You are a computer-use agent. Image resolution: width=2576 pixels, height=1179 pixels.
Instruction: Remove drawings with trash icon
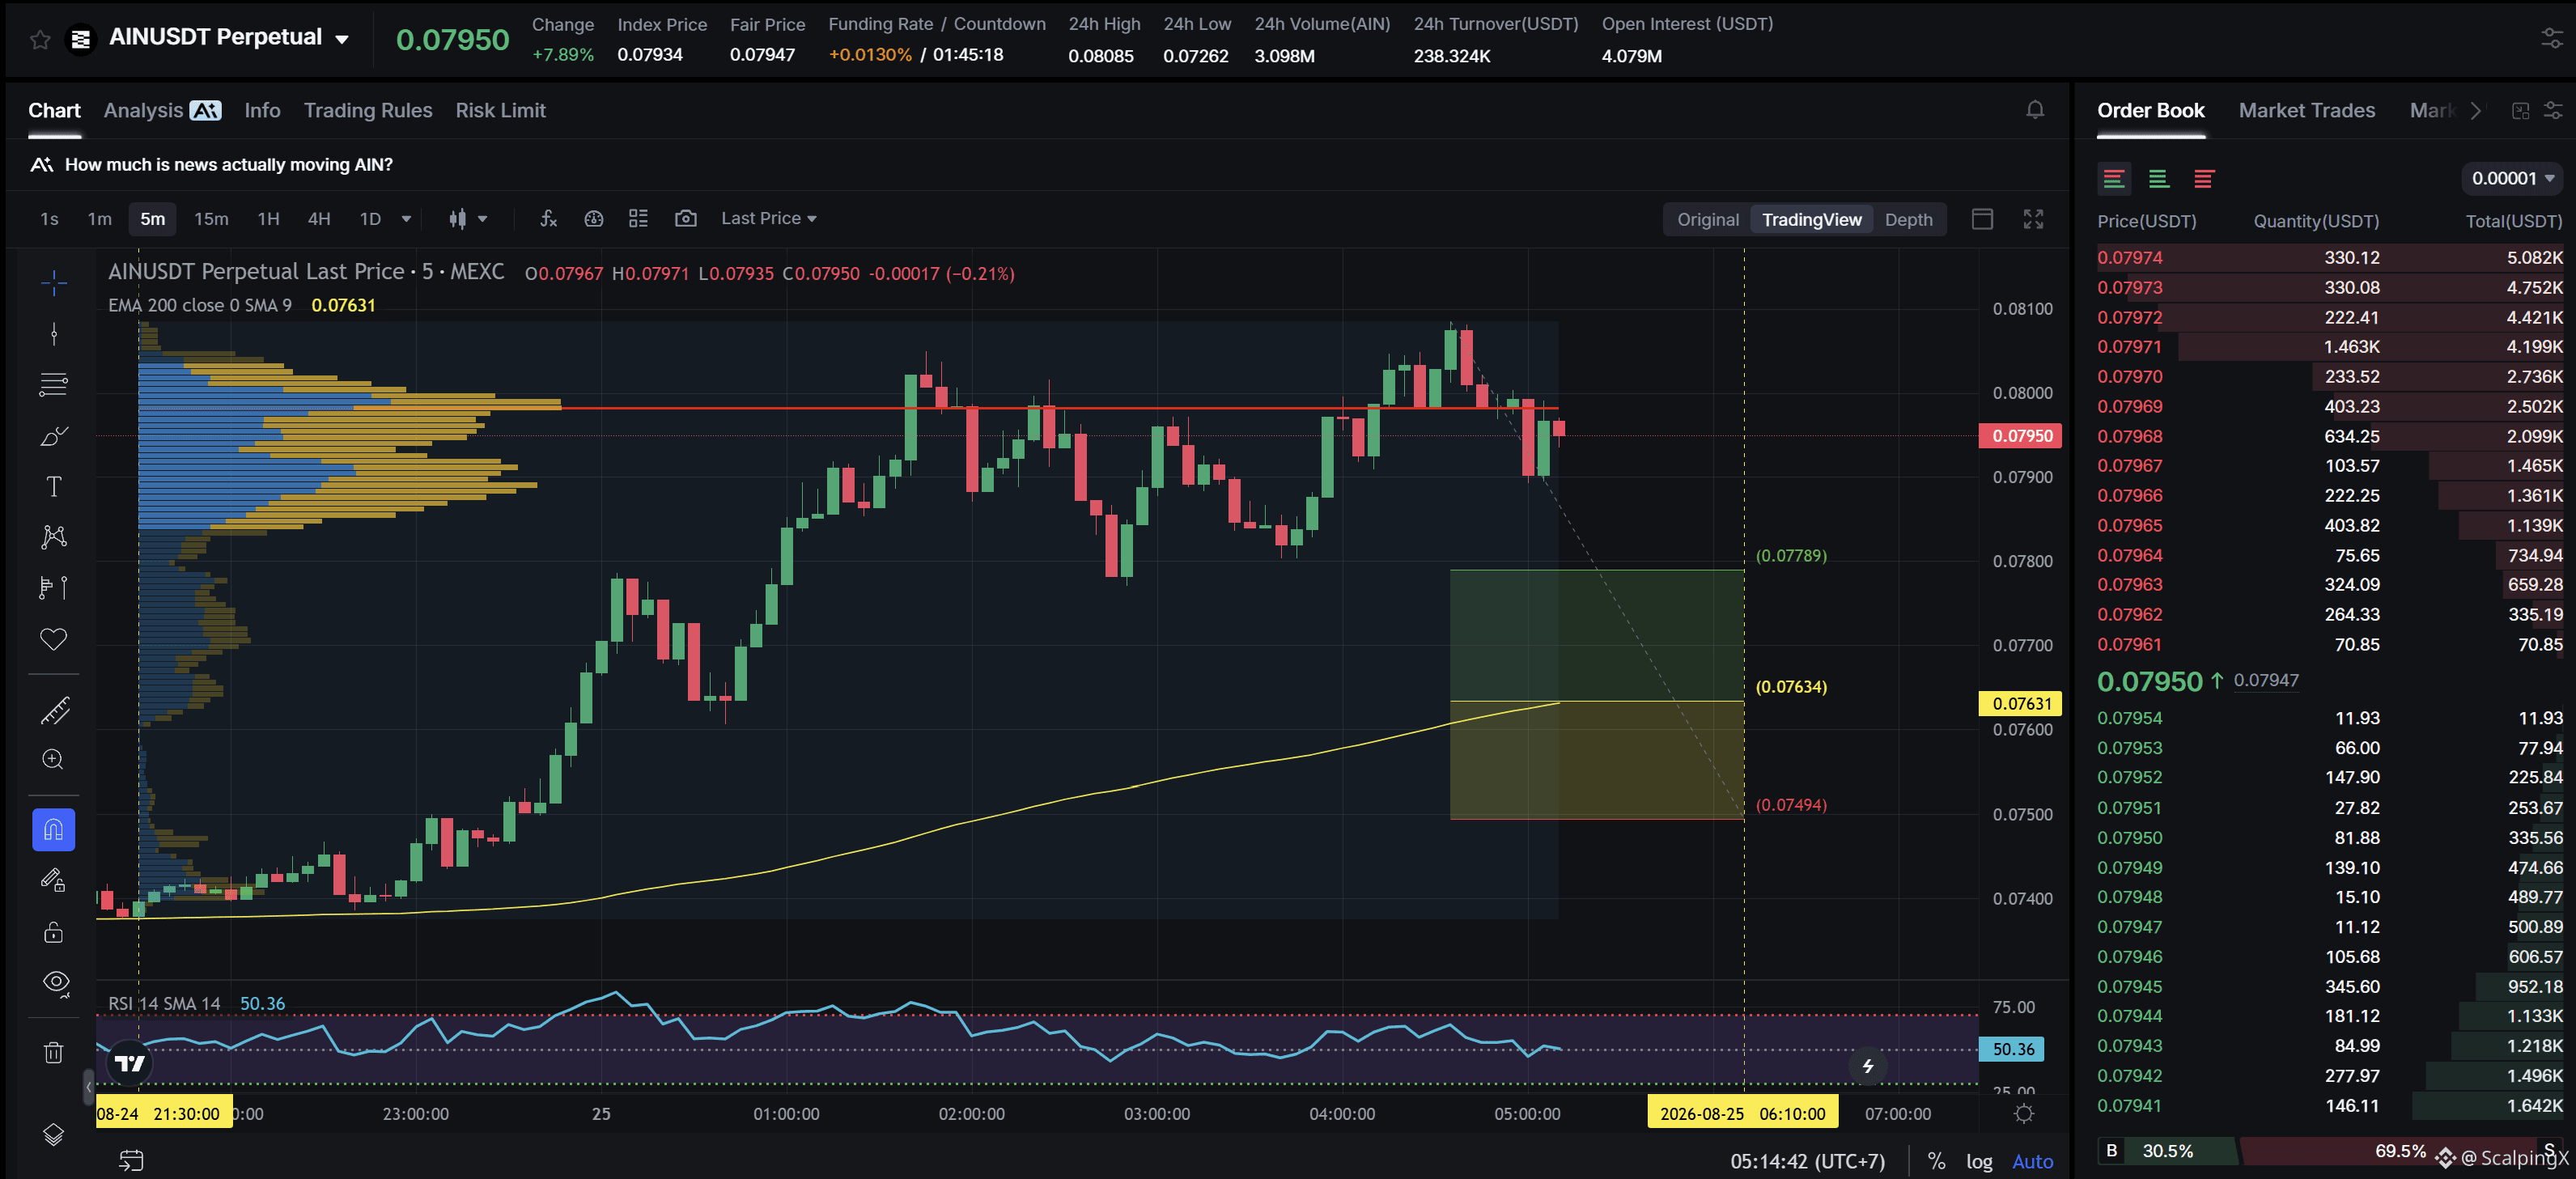(54, 1052)
